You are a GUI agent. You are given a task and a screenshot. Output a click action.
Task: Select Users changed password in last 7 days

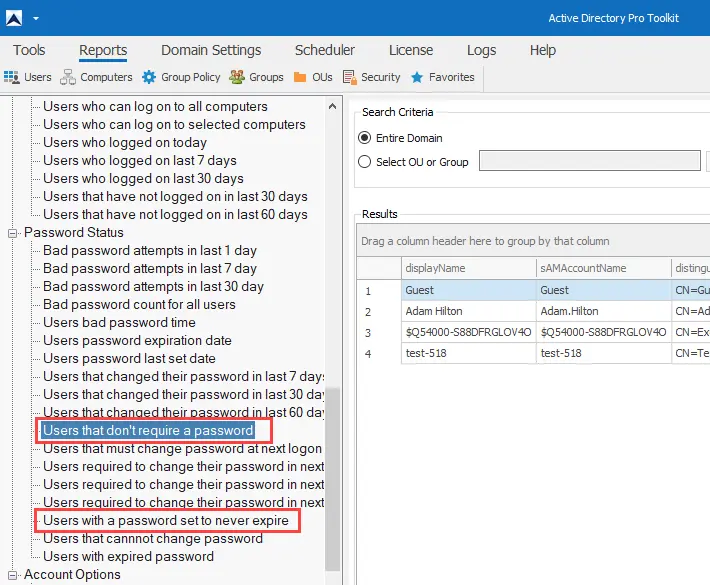[x=183, y=377]
